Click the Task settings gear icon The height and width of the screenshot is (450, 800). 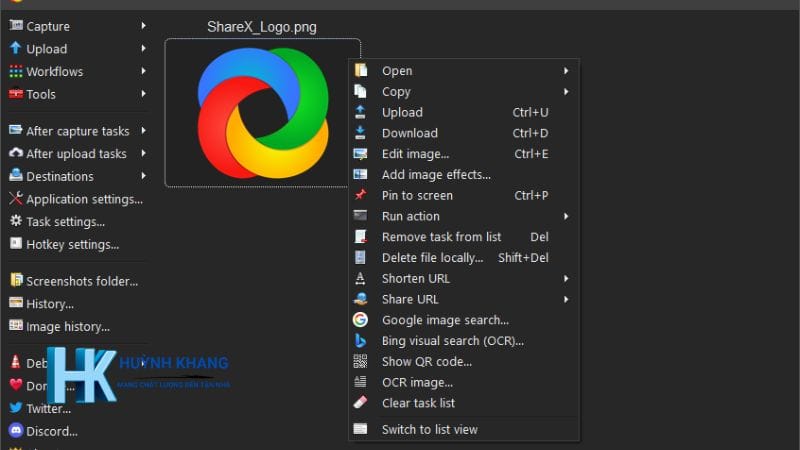coord(16,220)
